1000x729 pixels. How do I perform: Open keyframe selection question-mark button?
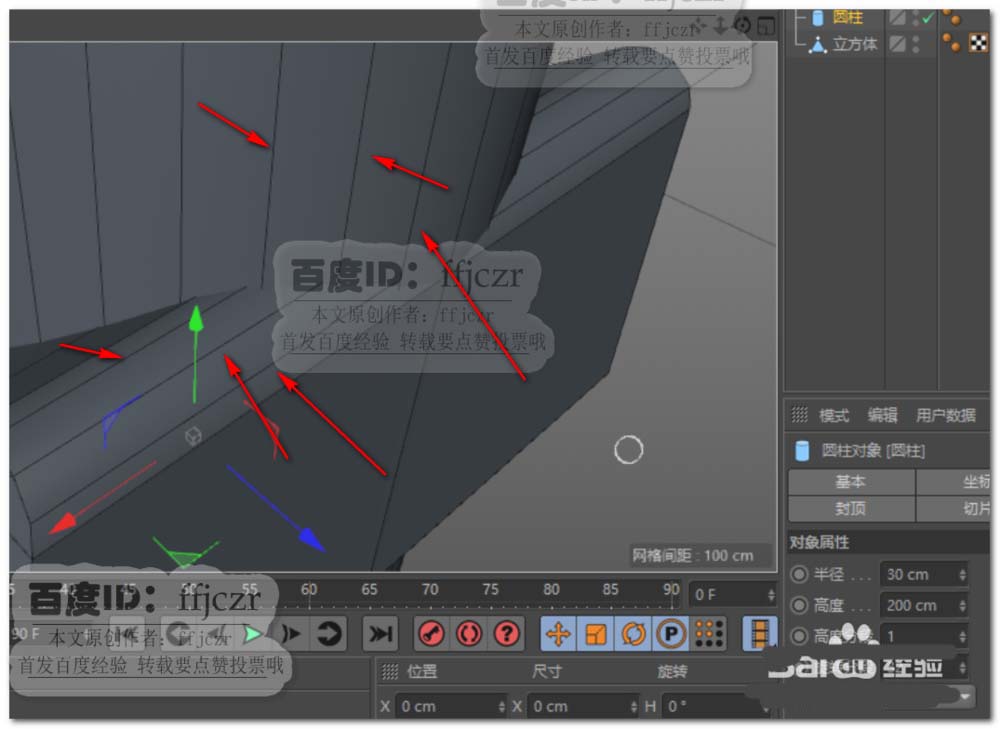point(507,634)
